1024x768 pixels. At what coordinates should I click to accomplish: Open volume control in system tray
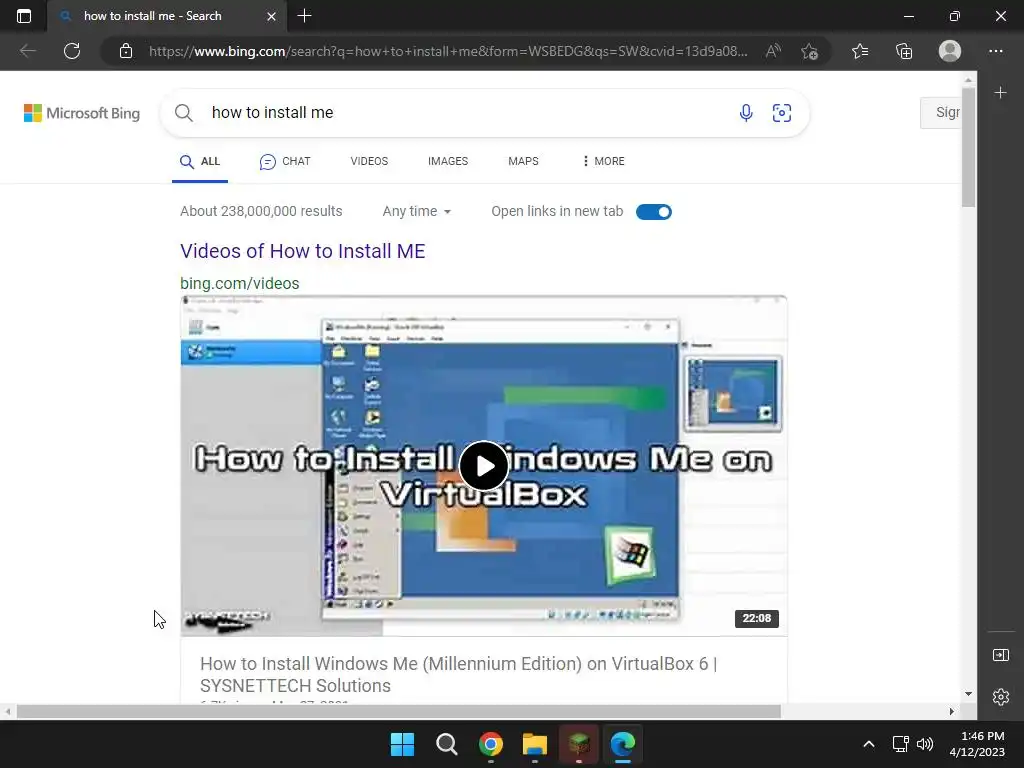point(925,744)
